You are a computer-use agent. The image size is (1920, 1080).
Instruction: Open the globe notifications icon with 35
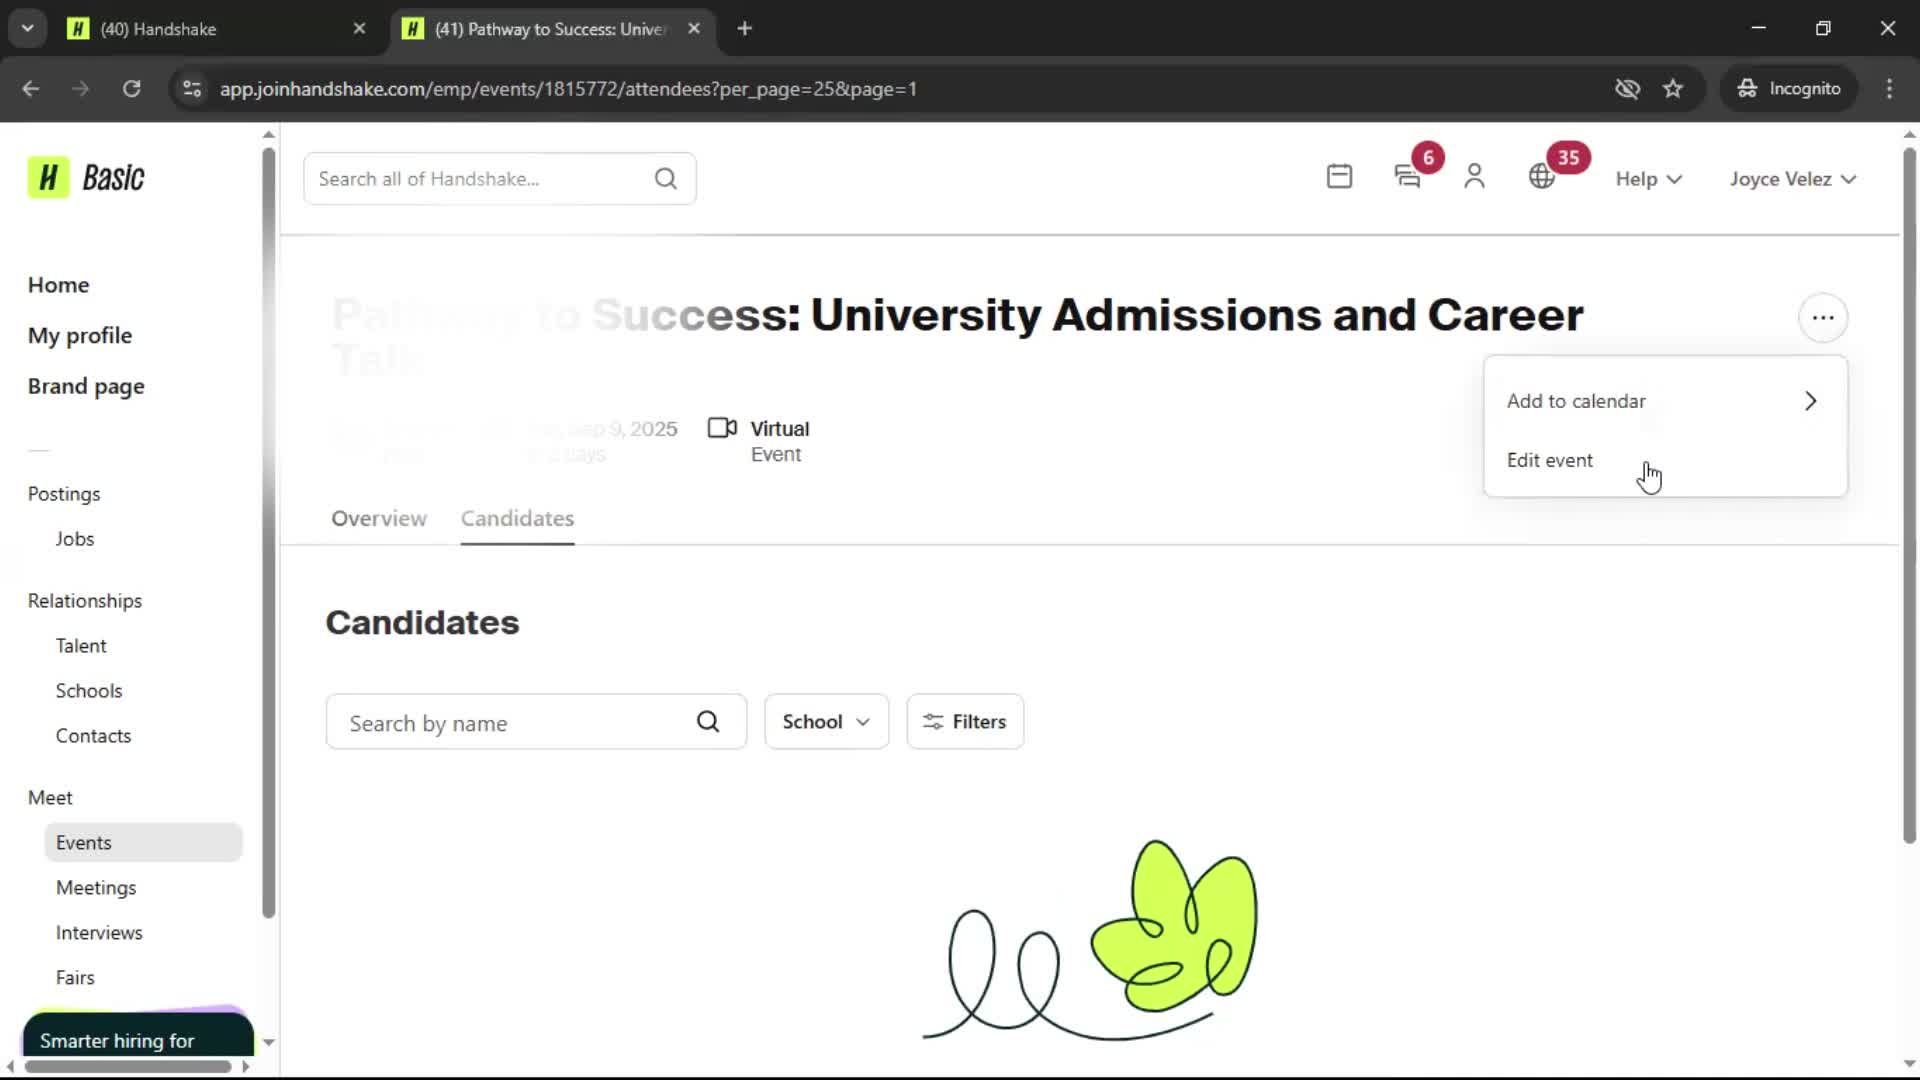point(1542,177)
